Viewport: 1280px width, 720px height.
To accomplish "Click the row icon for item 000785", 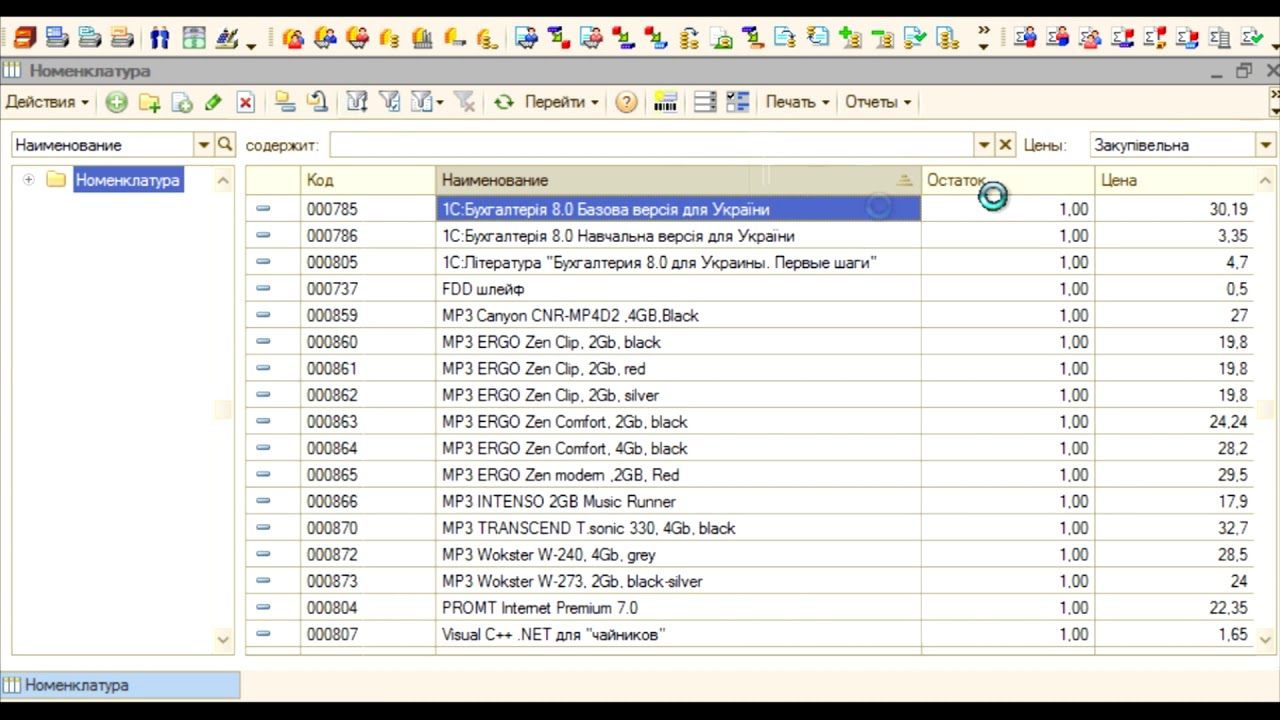I will click(x=263, y=209).
